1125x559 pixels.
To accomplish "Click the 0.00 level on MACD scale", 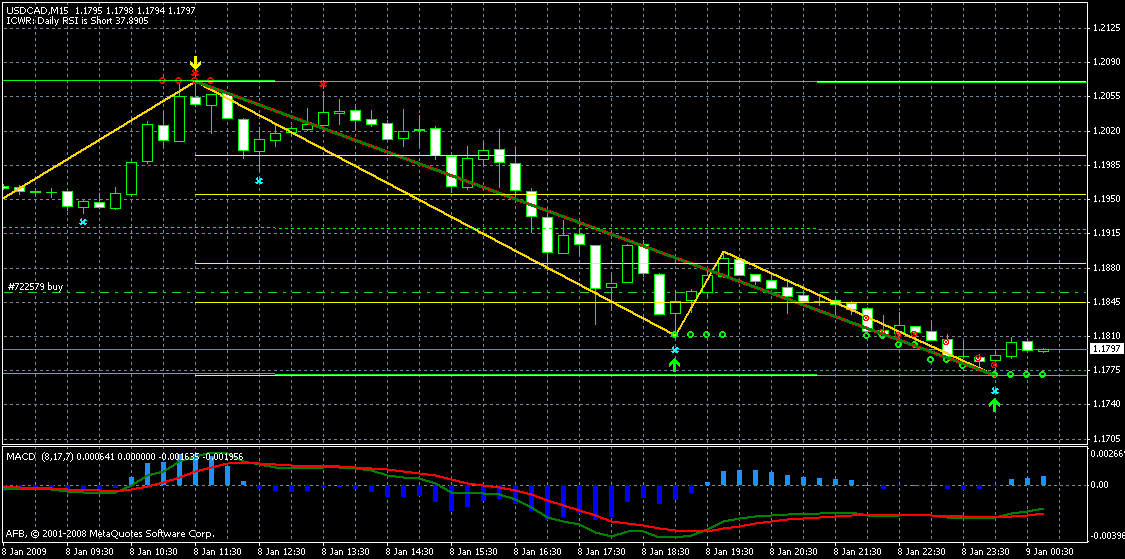I will (x=1100, y=485).
